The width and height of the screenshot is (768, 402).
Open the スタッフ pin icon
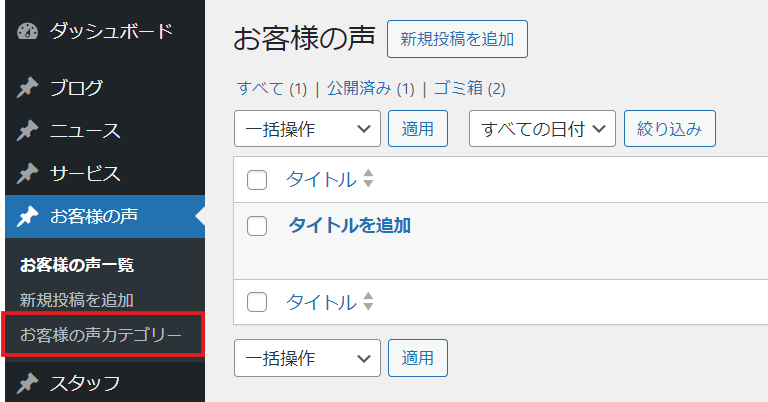[x=27, y=383]
